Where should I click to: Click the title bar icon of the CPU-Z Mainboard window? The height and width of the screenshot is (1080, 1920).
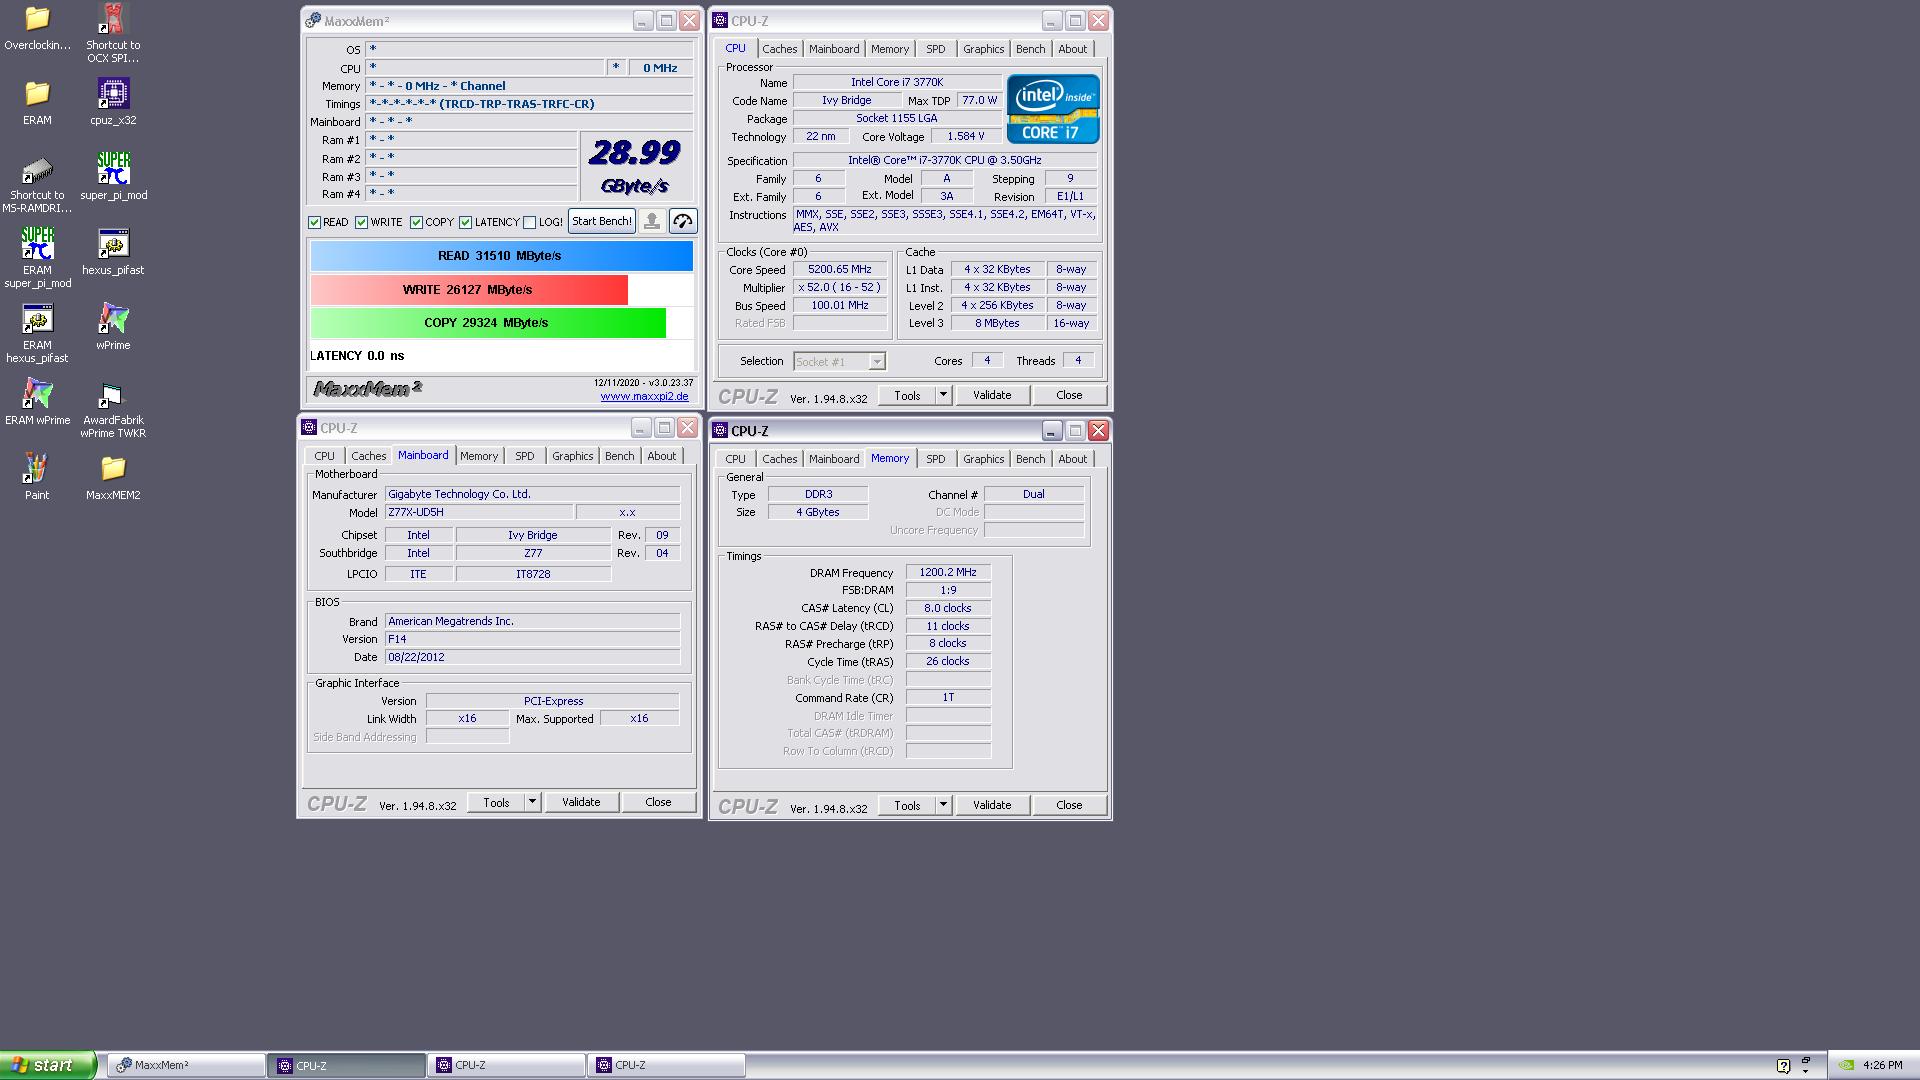[309, 427]
